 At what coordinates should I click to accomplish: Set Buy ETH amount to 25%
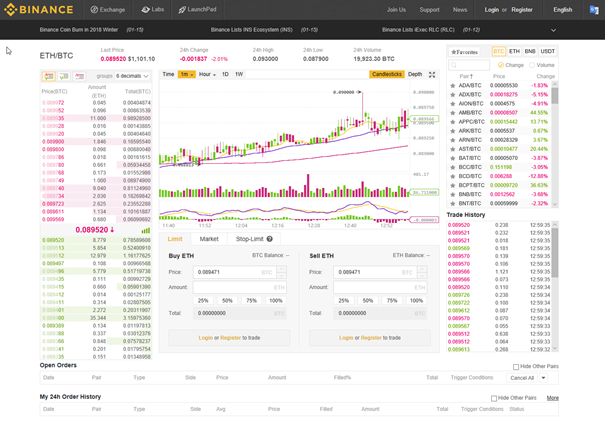203,301
